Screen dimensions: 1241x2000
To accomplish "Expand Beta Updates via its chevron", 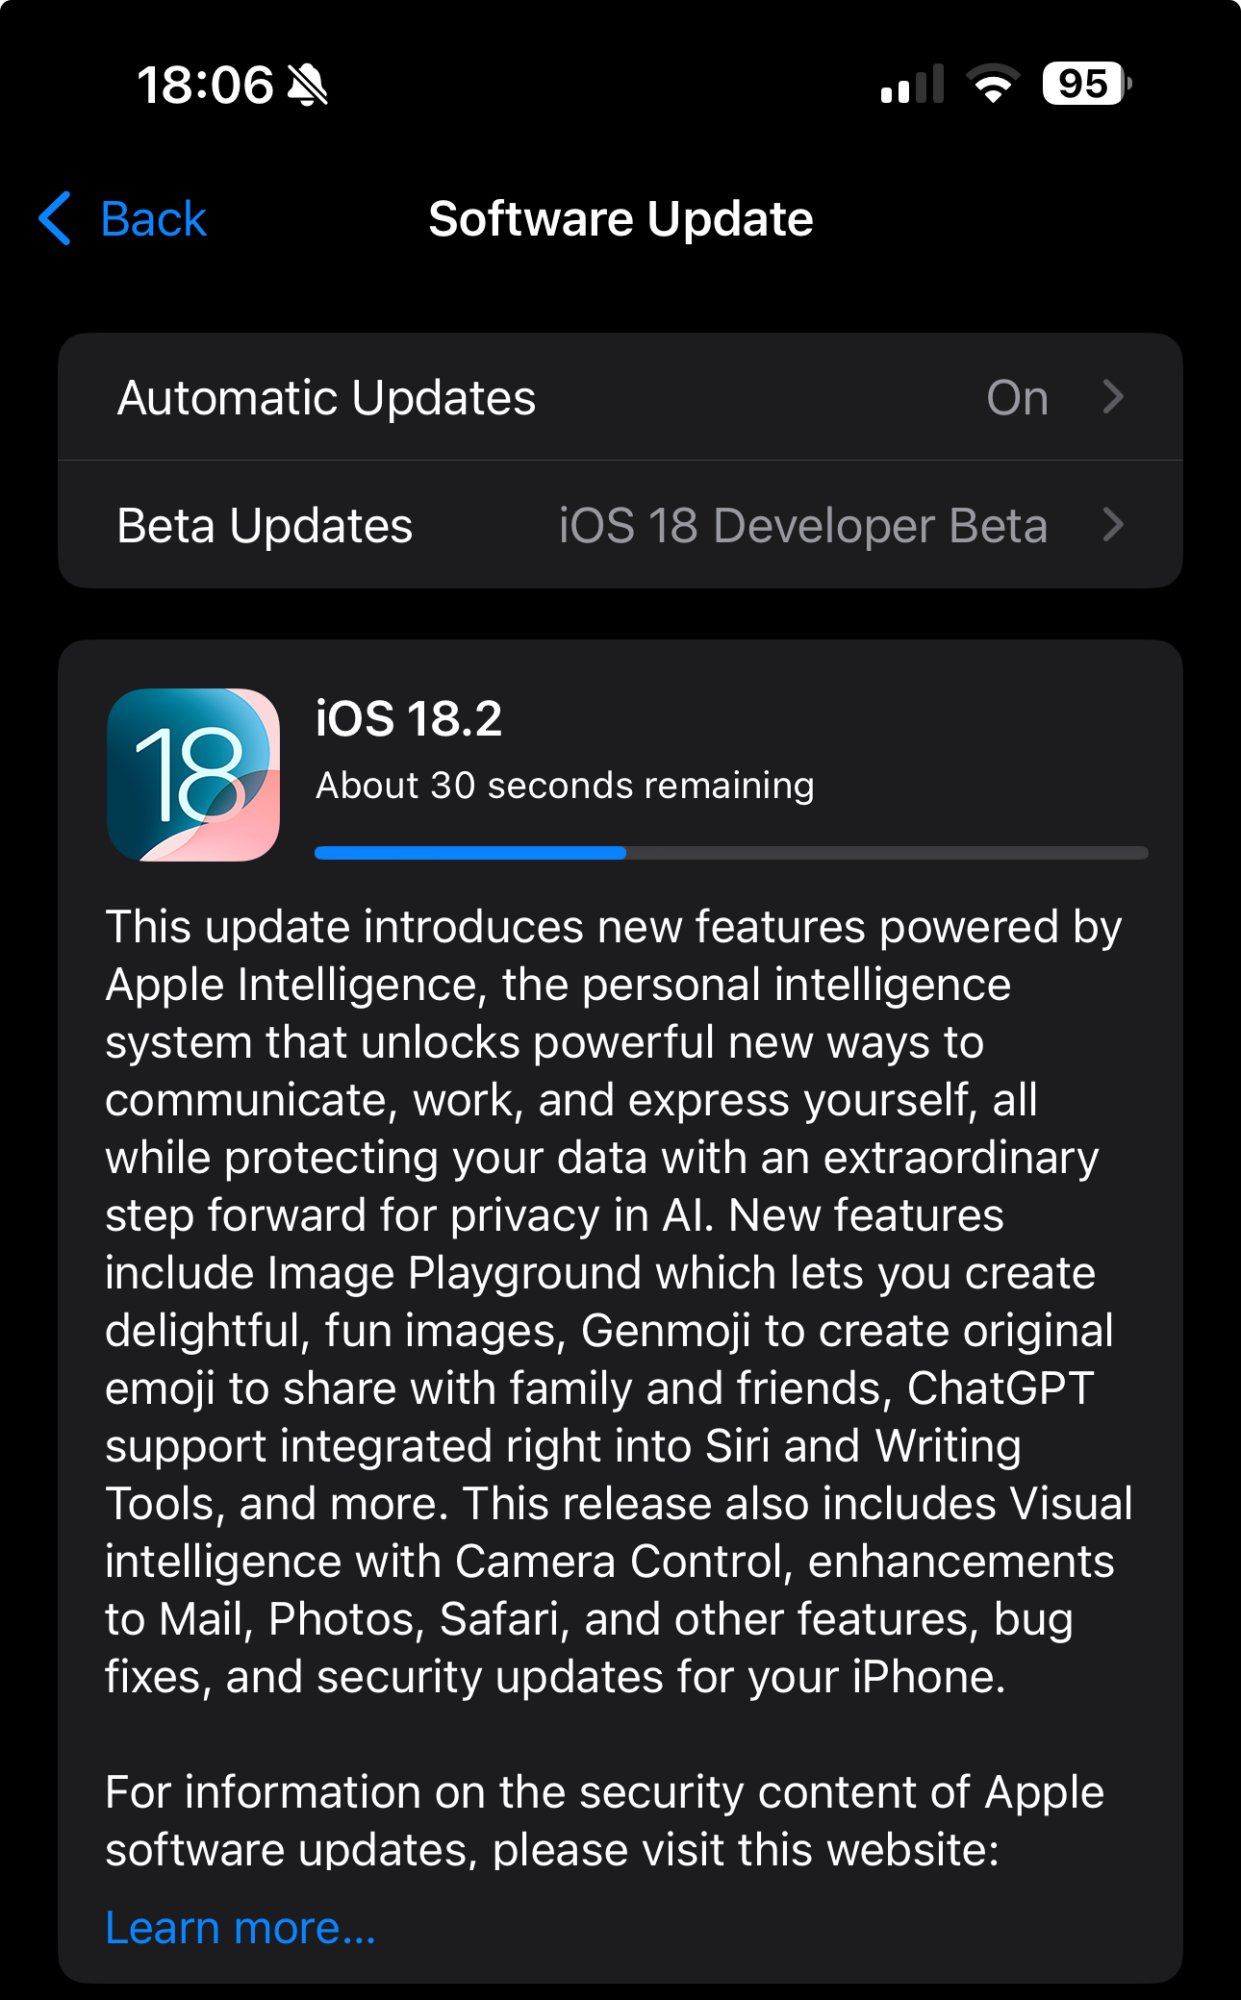I will point(1113,525).
